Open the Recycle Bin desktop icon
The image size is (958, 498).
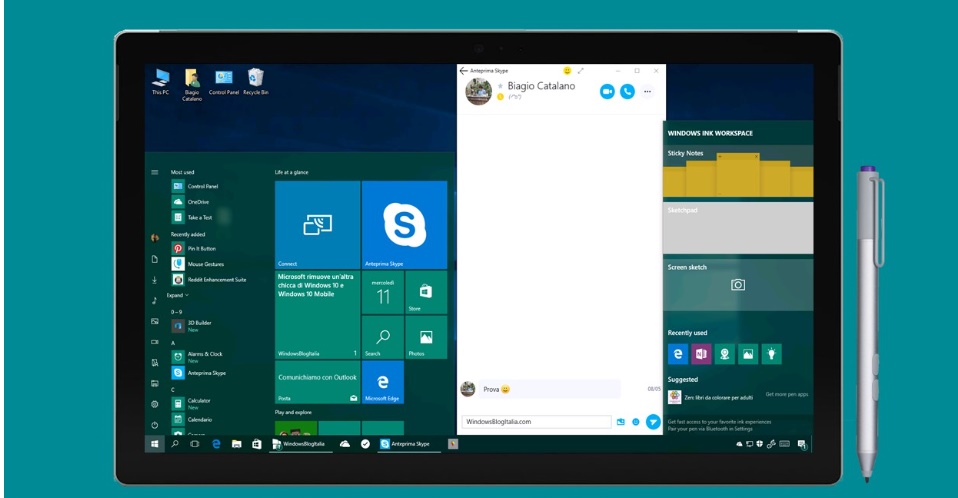pyautogui.click(x=256, y=80)
